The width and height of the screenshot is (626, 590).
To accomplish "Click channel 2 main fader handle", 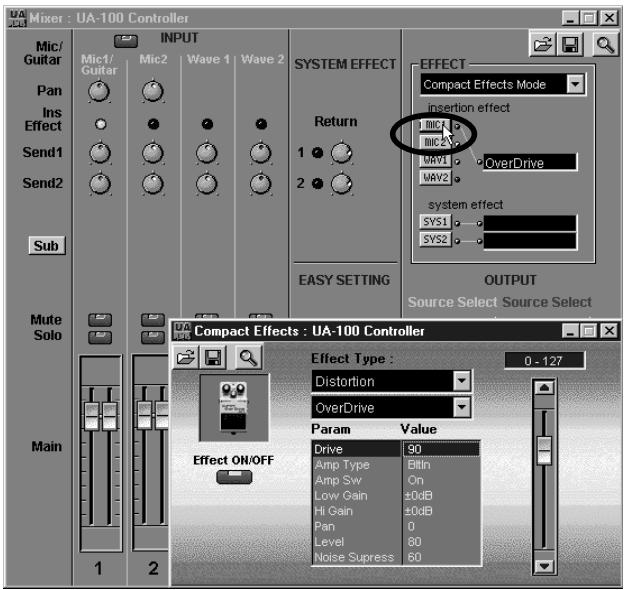I will [153, 415].
